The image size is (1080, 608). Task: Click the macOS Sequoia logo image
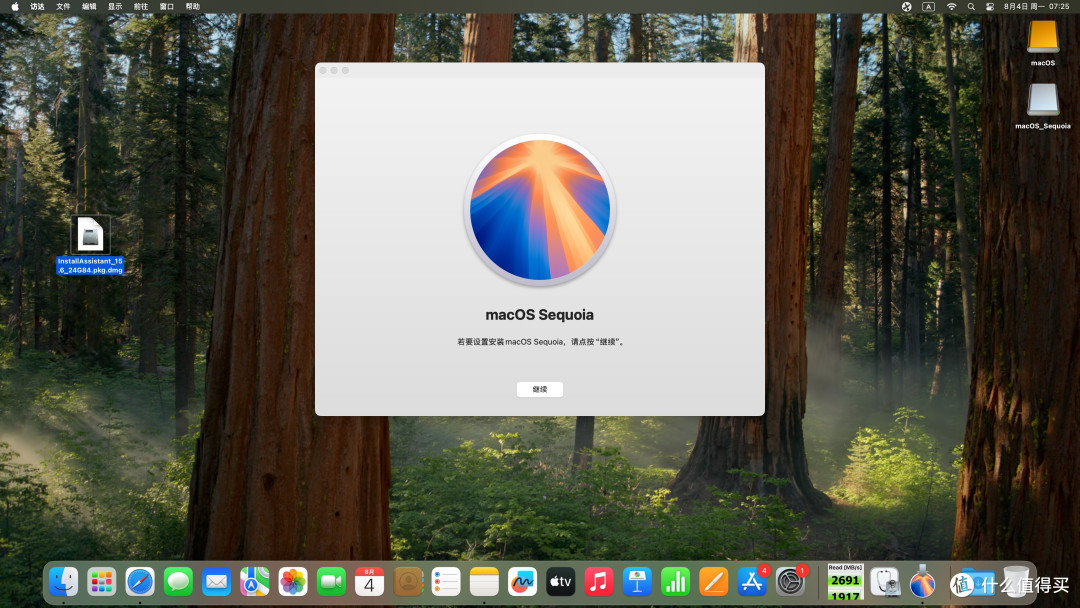click(x=540, y=210)
